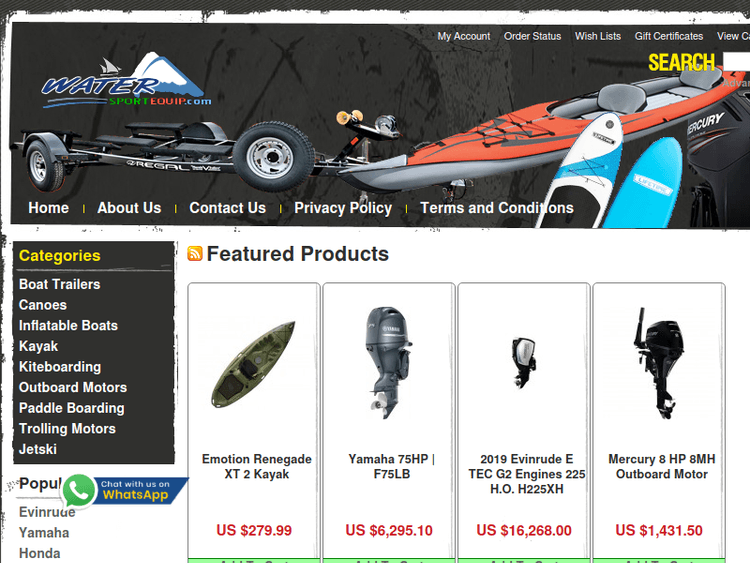750x563 pixels.
Task: Open Terms and Conditions page
Action: 496,208
